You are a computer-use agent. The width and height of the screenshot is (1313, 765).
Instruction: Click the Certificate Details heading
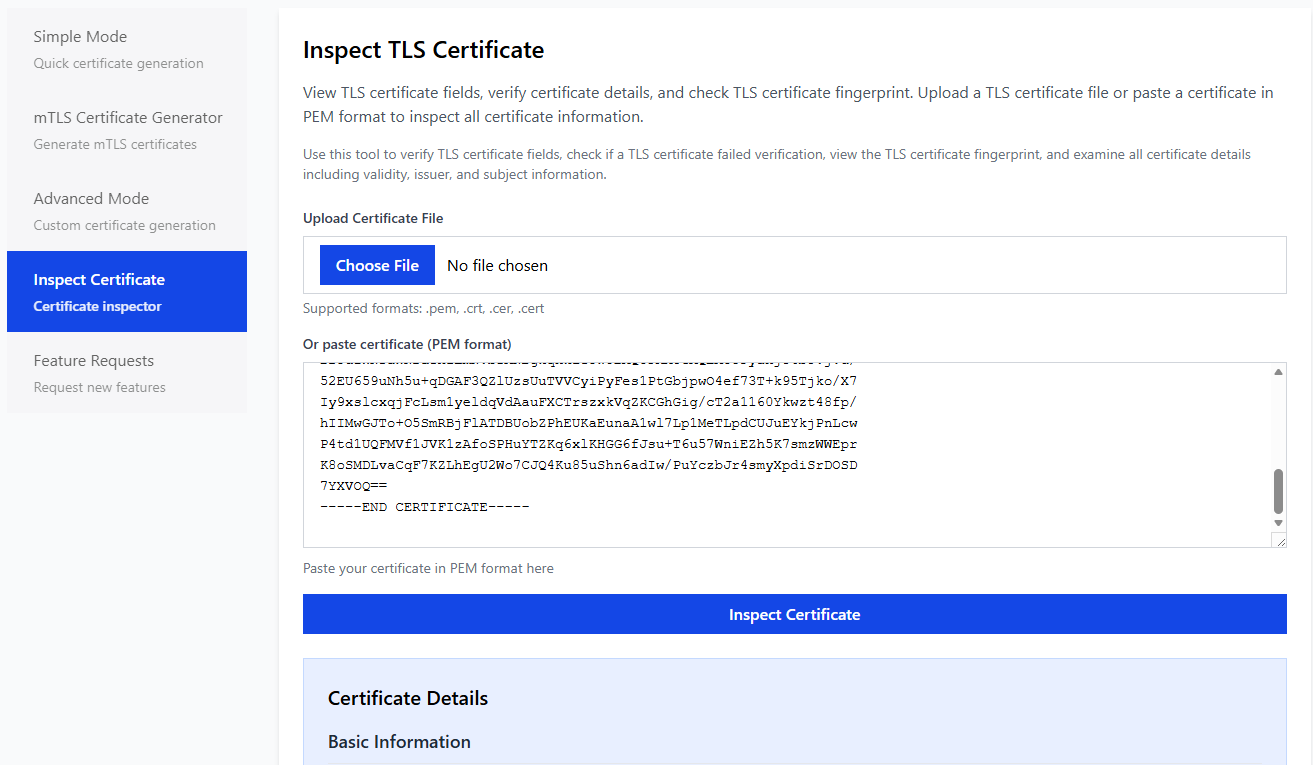pyautogui.click(x=407, y=697)
